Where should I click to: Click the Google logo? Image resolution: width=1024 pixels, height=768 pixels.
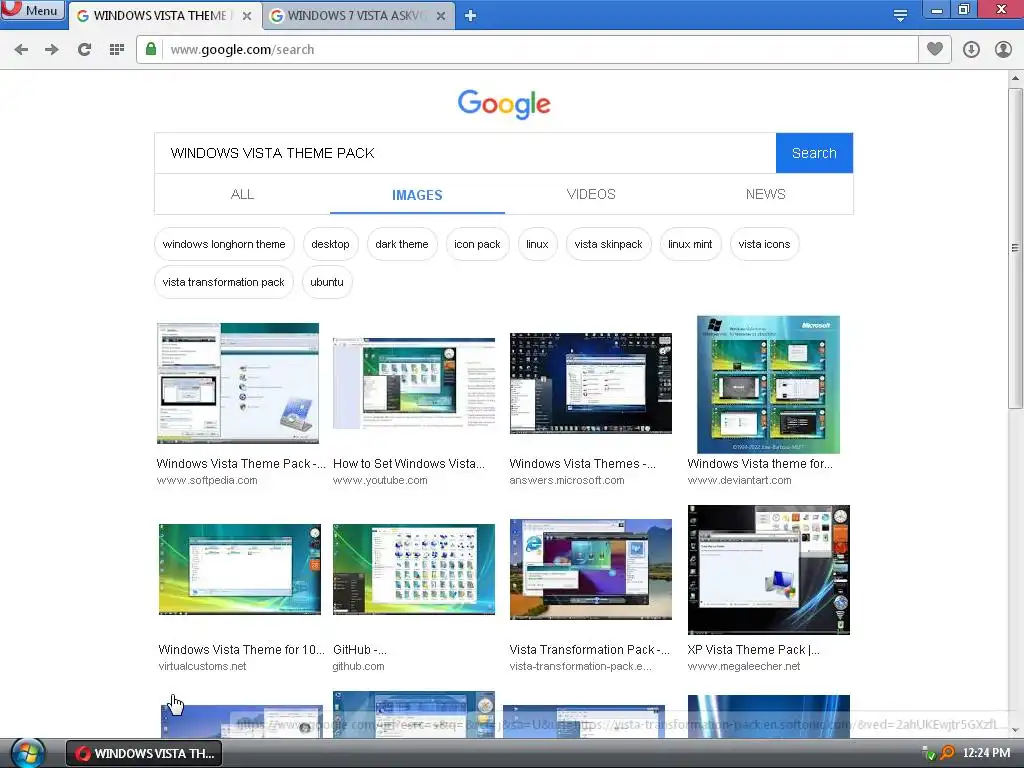point(504,104)
